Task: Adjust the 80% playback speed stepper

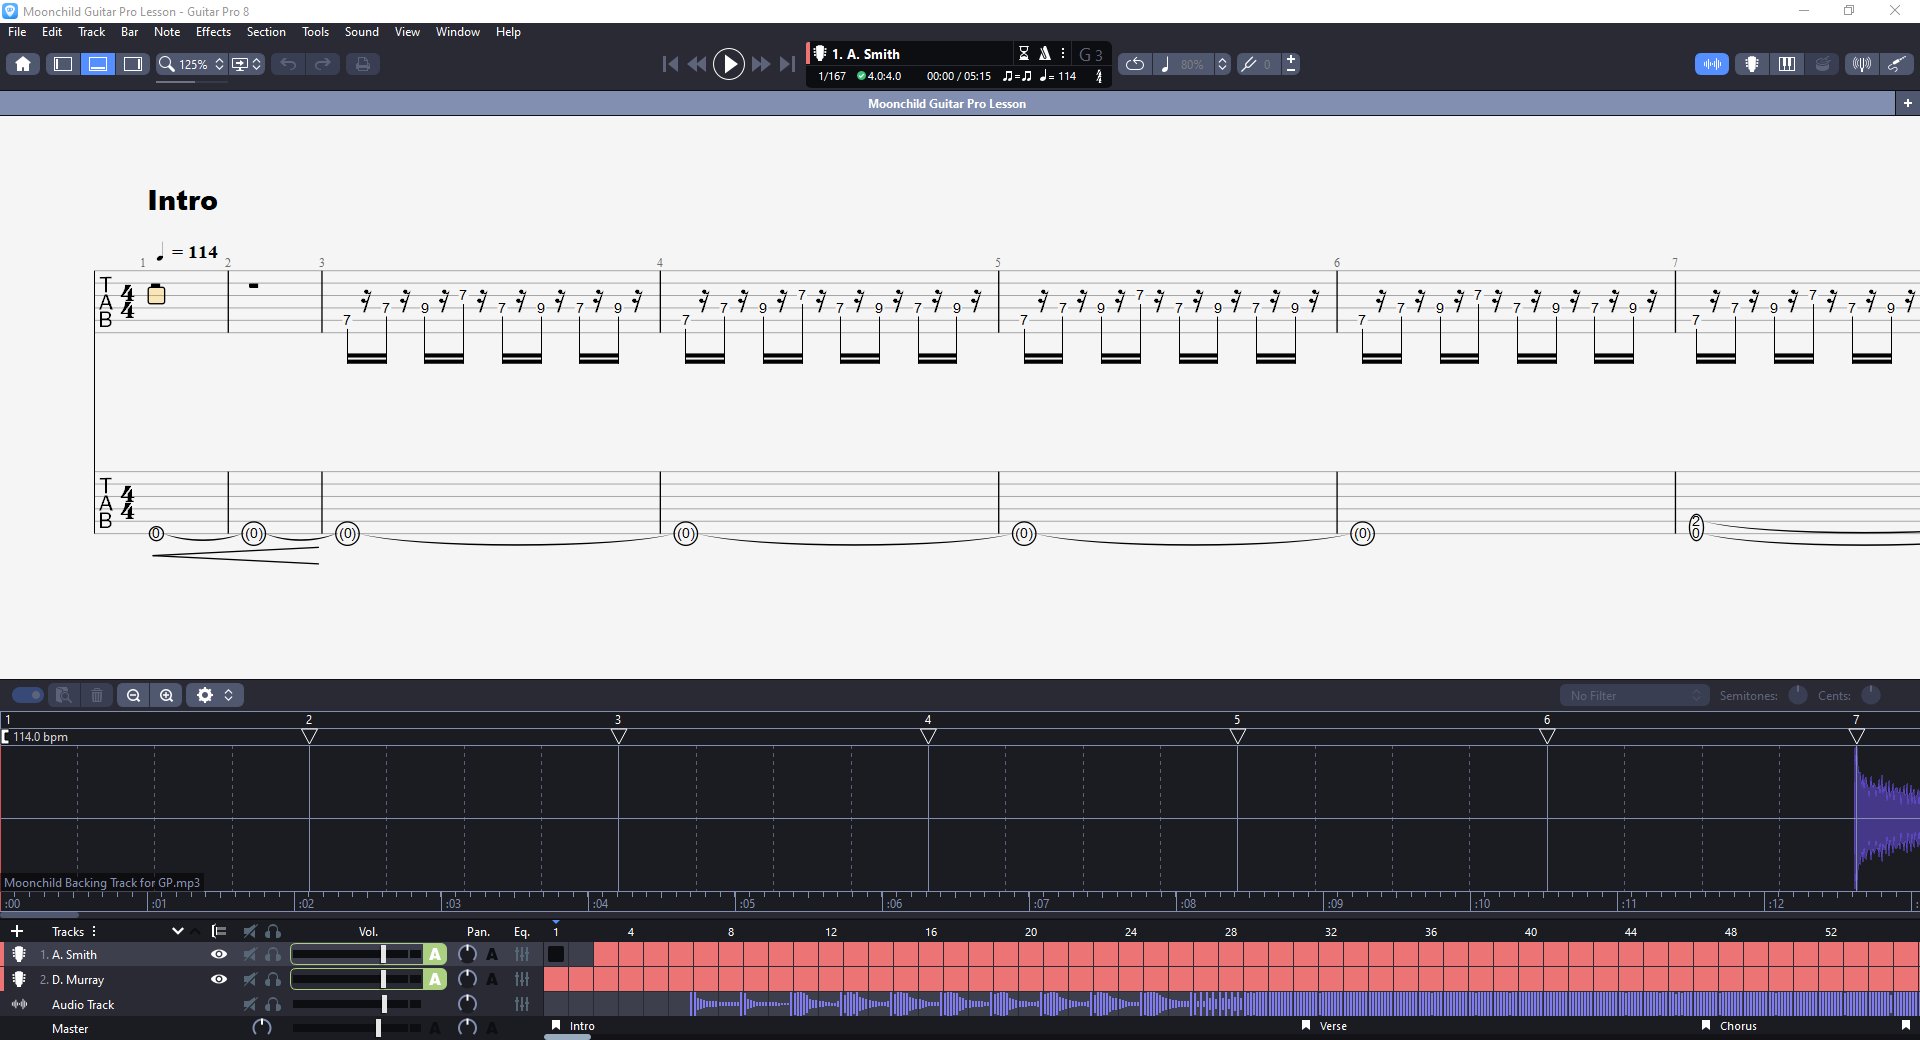Action: pyautogui.click(x=1222, y=64)
